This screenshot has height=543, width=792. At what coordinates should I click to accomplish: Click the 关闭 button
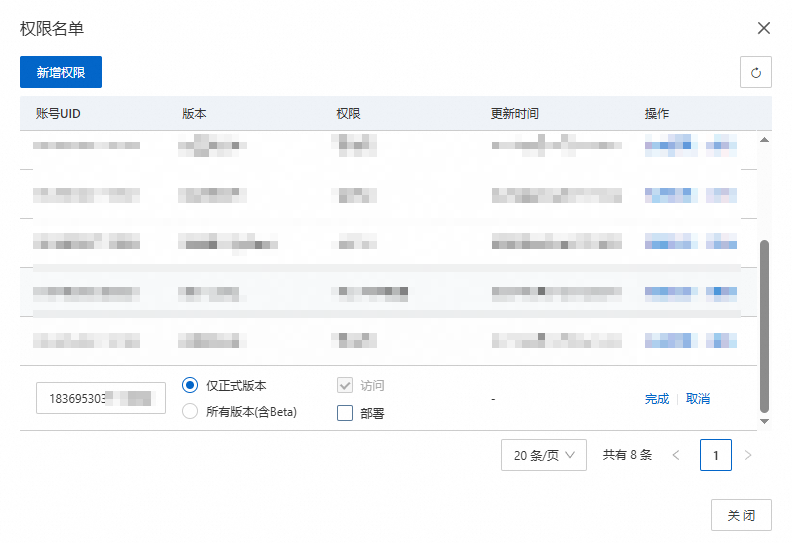pyautogui.click(x=741, y=515)
